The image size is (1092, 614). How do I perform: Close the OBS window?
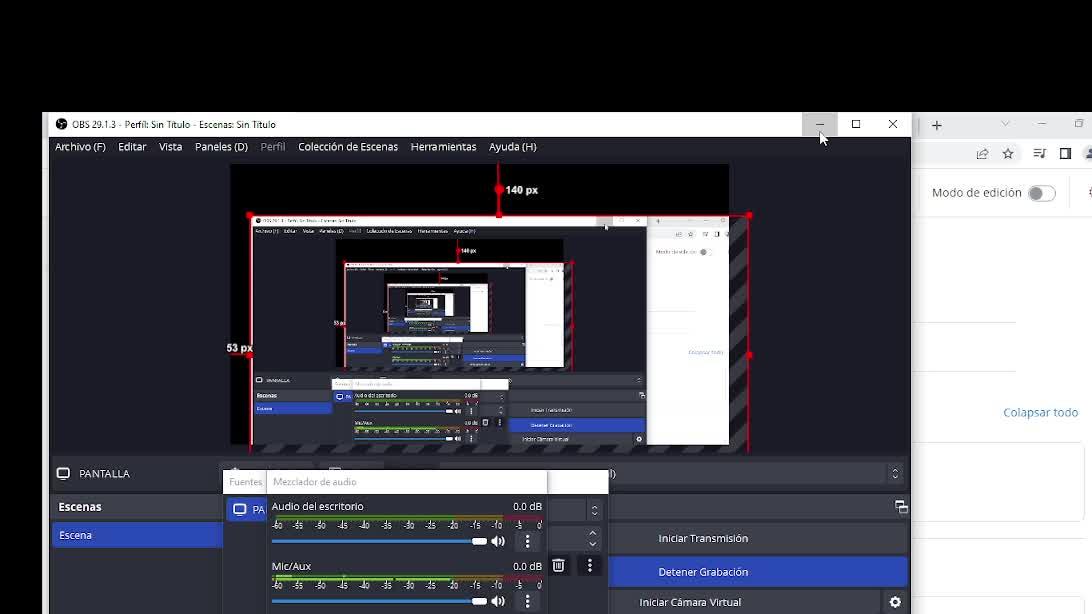[893, 124]
